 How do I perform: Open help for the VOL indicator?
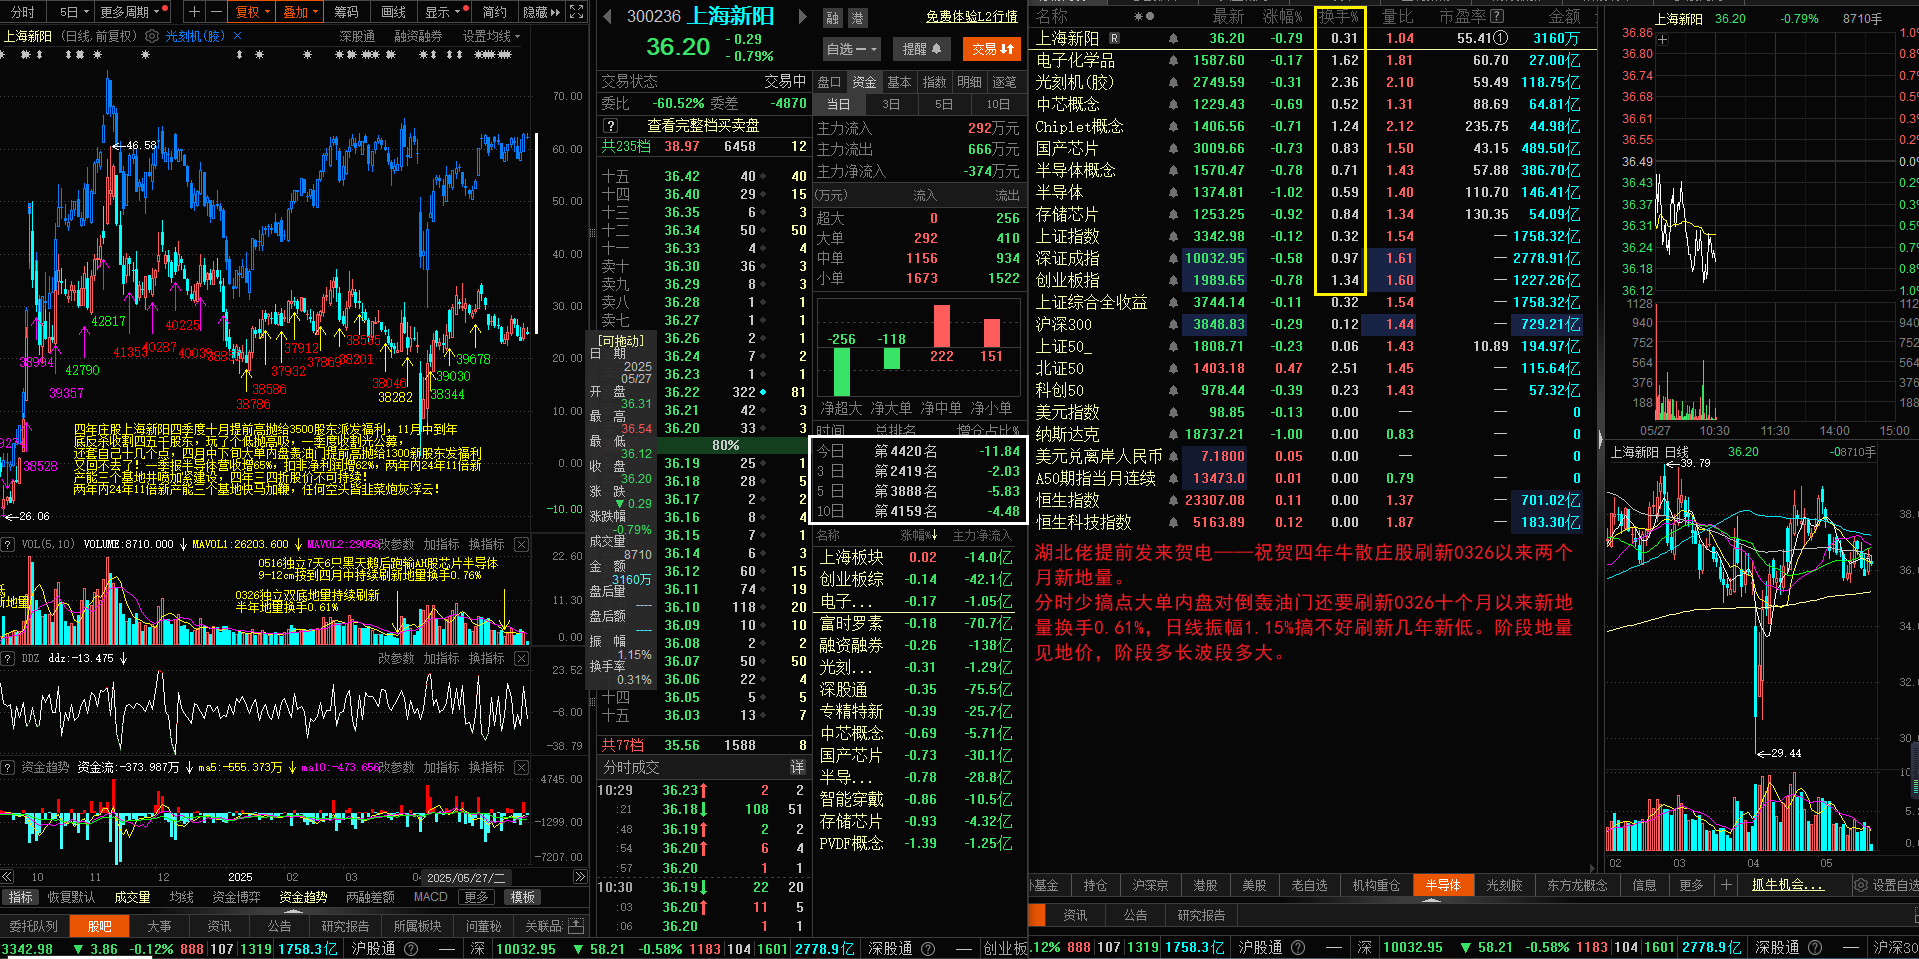(8, 545)
